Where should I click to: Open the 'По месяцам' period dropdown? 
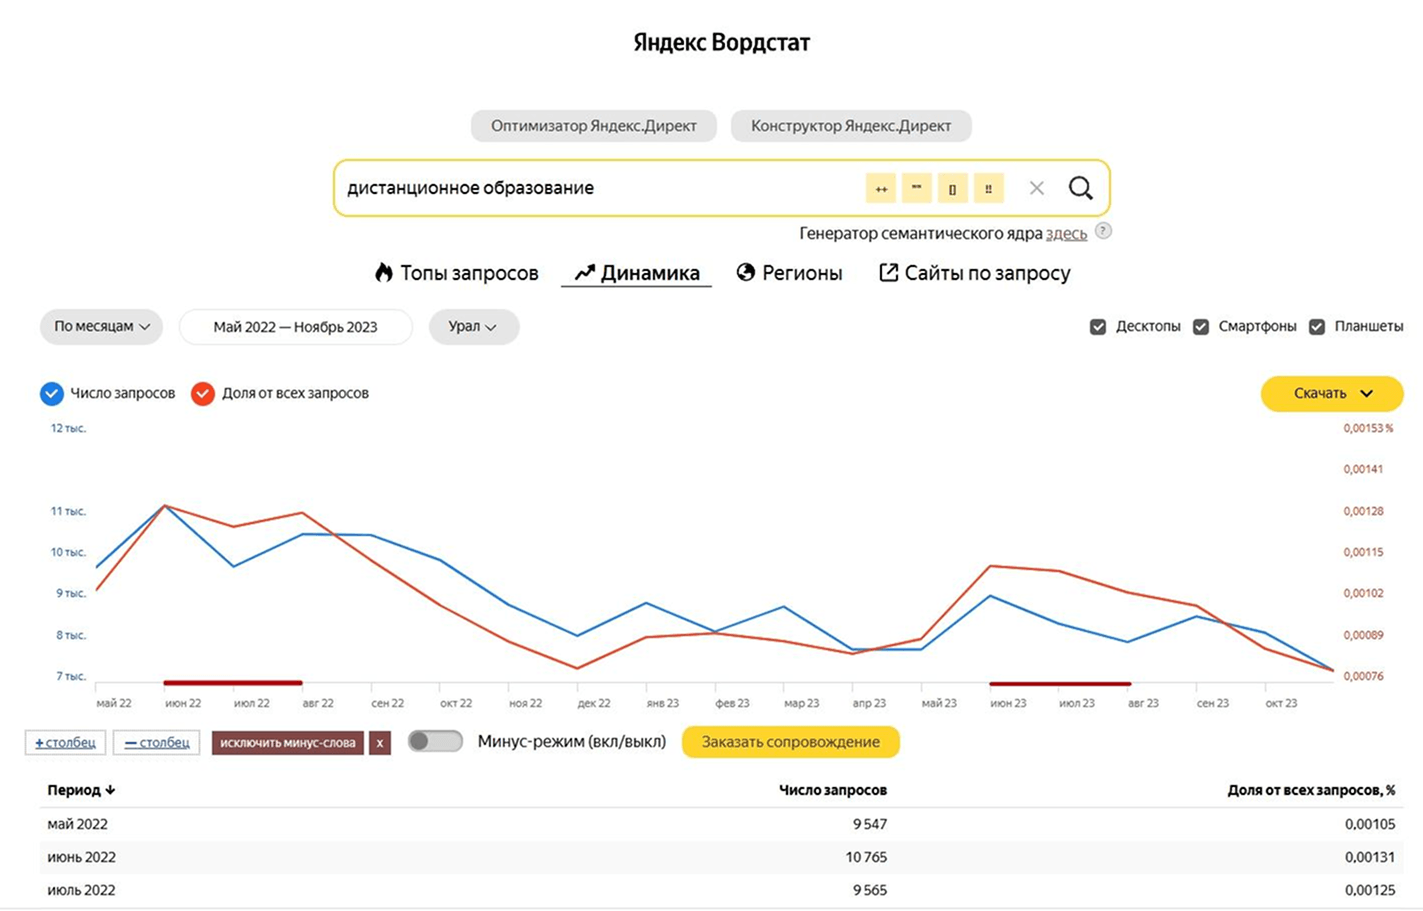tap(101, 327)
